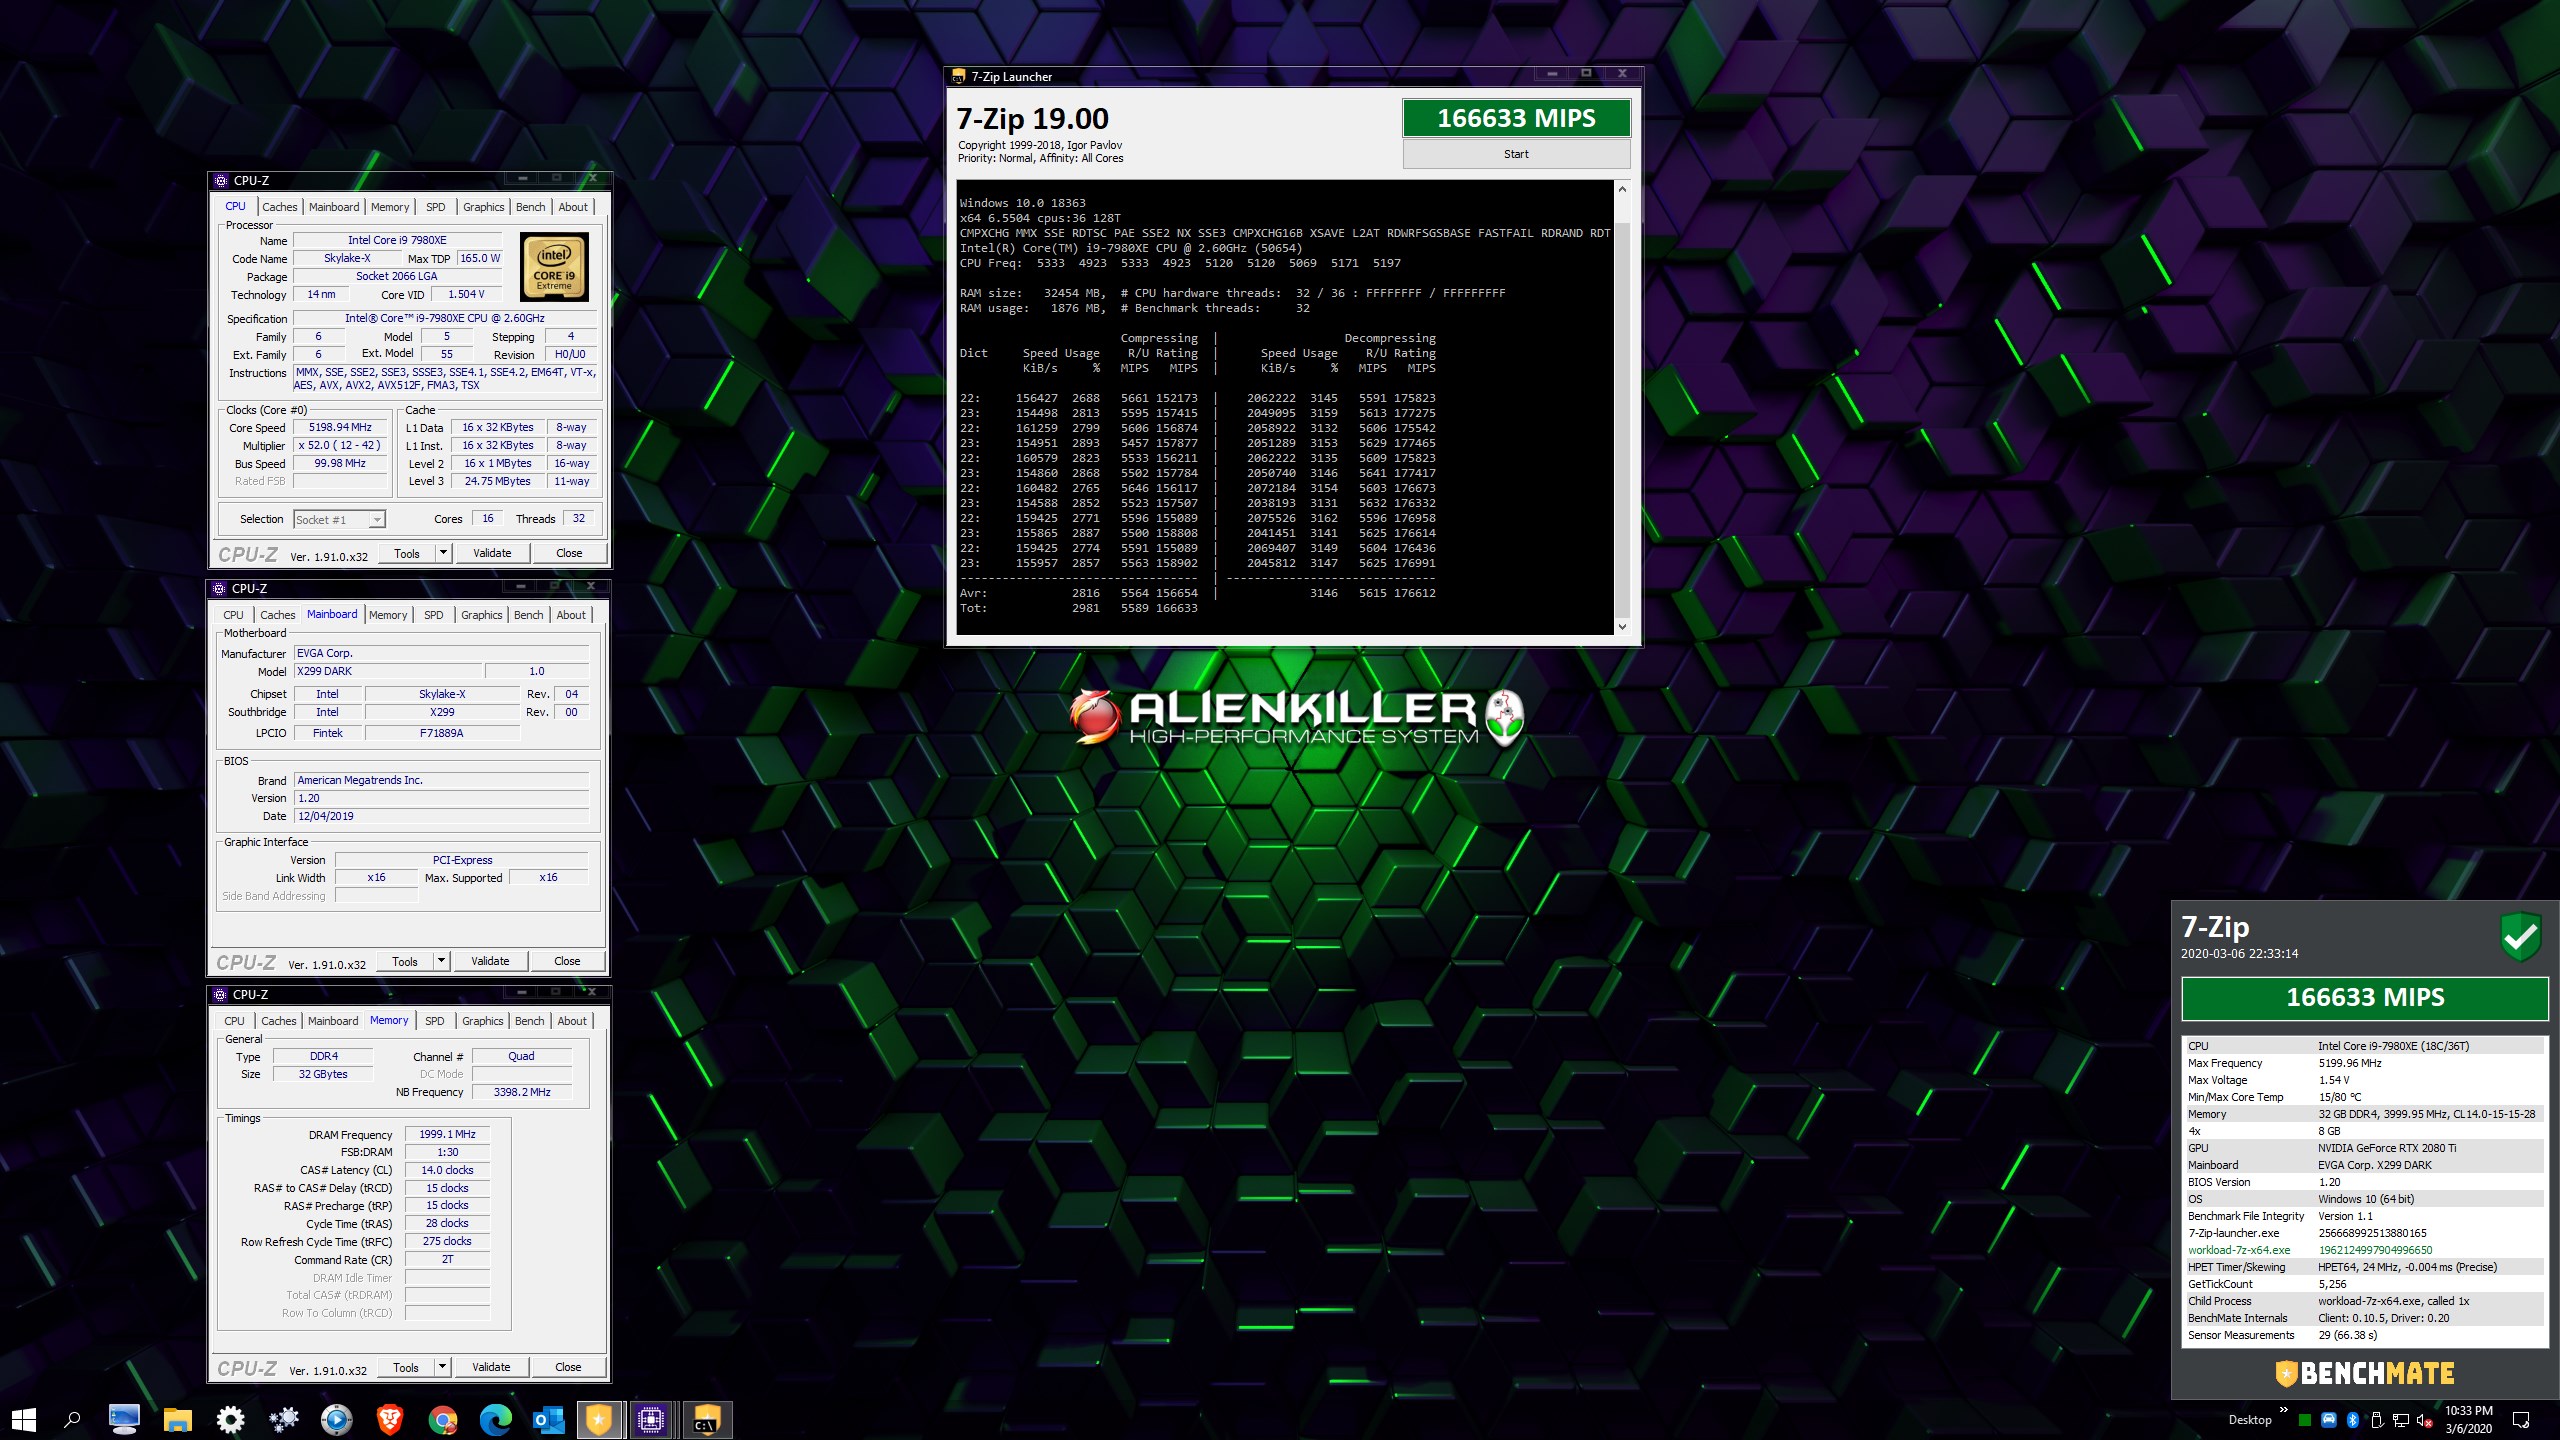Click the Bluetooth tray icon
Screen dimensions: 2560x1440
[2353, 1420]
